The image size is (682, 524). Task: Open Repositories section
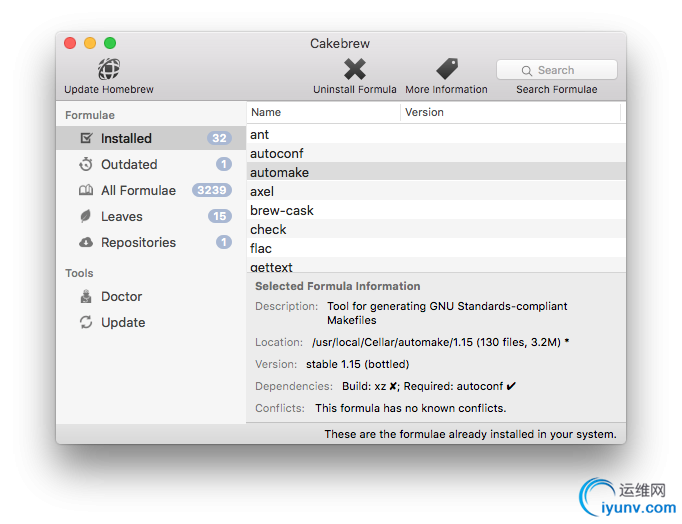pyautogui.click(x=151, y=242)
